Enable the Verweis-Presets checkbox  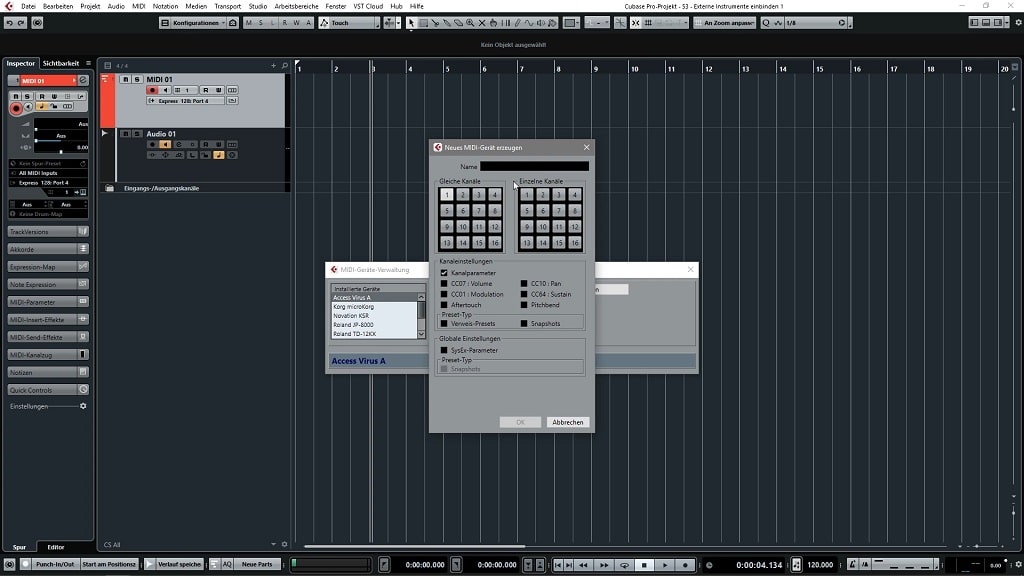444,323
